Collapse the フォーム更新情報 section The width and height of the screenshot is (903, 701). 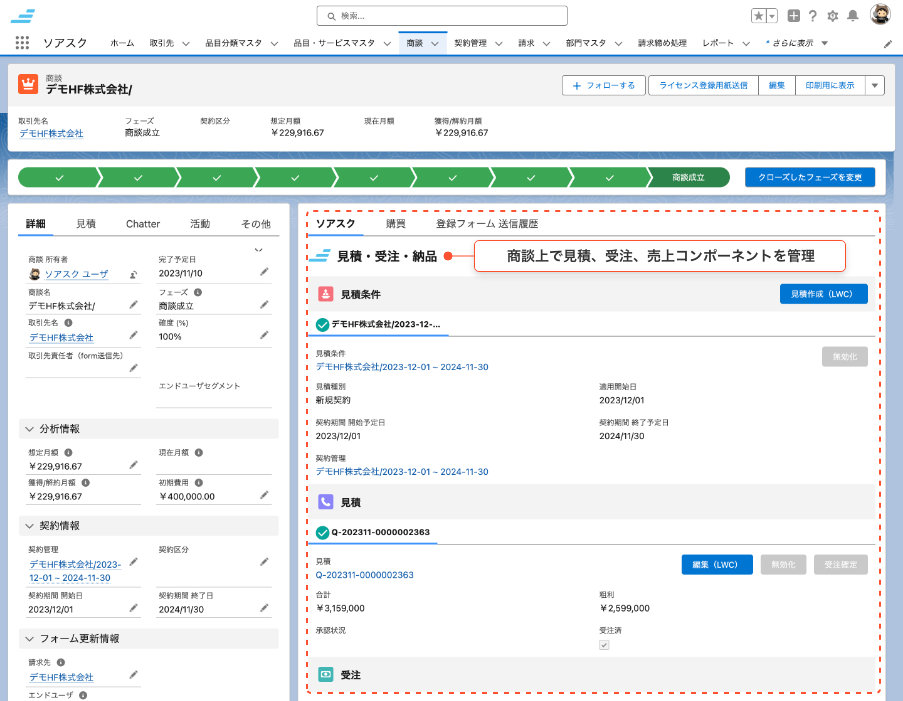29,639
